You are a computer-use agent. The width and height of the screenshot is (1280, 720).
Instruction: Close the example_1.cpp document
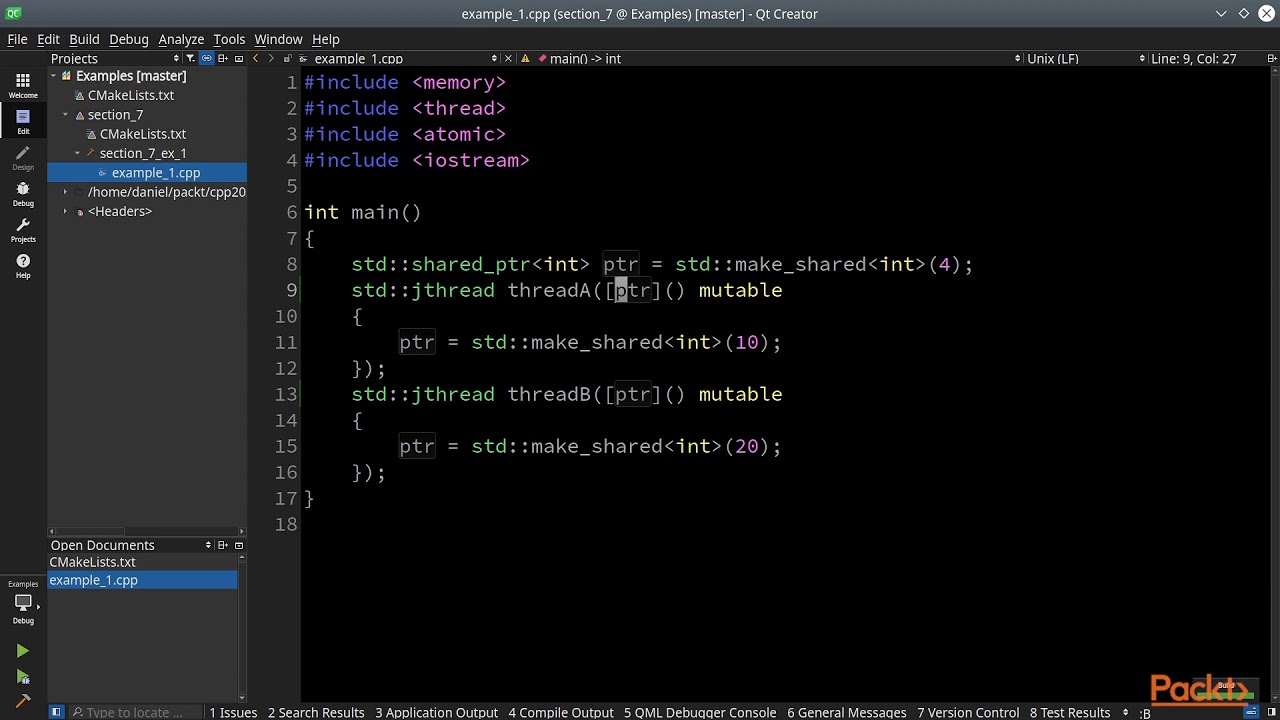(x=508, y=59)
